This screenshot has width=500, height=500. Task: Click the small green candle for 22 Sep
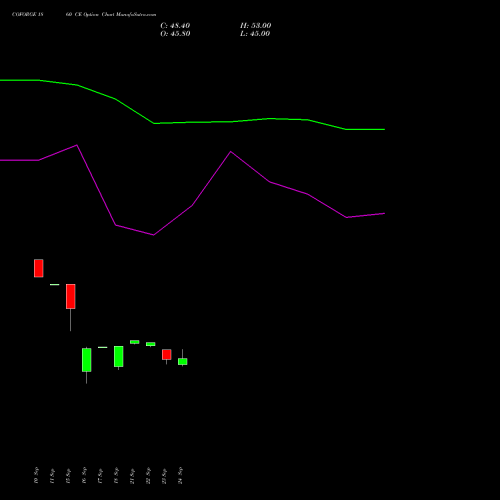point(151,344)
